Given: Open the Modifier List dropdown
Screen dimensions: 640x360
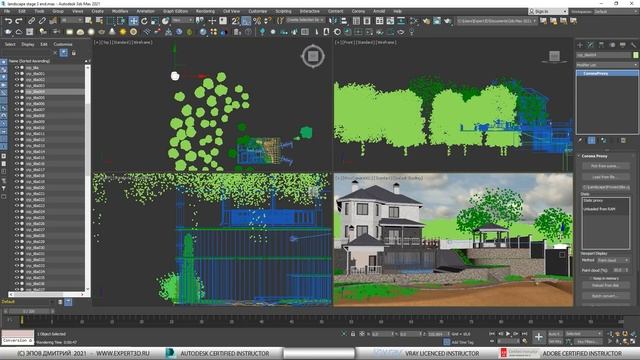Looking at the screenshot, I should (x=607, y=65).
